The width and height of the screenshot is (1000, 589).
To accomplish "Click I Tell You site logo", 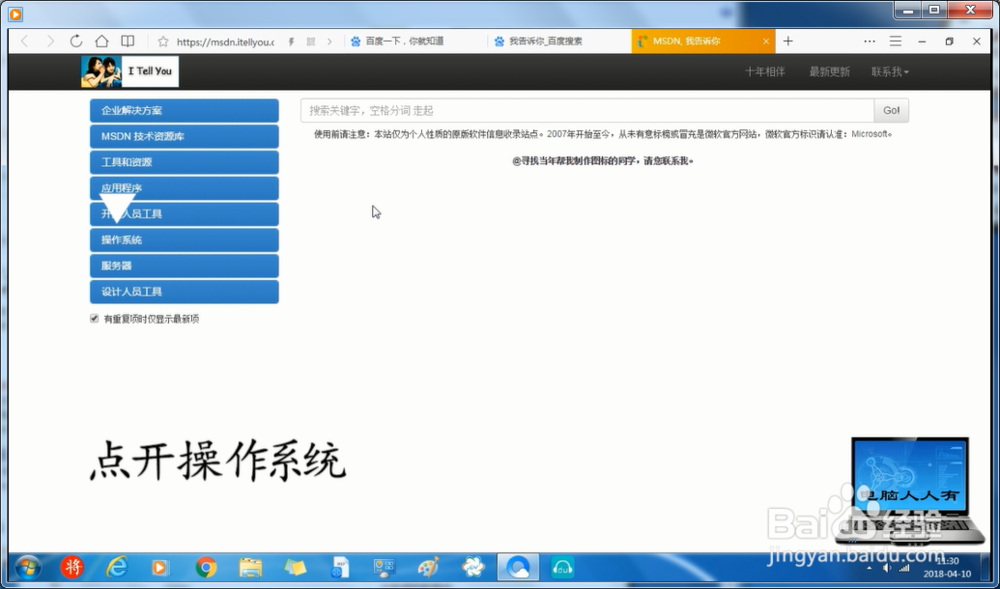I will (x=129, y=71).
